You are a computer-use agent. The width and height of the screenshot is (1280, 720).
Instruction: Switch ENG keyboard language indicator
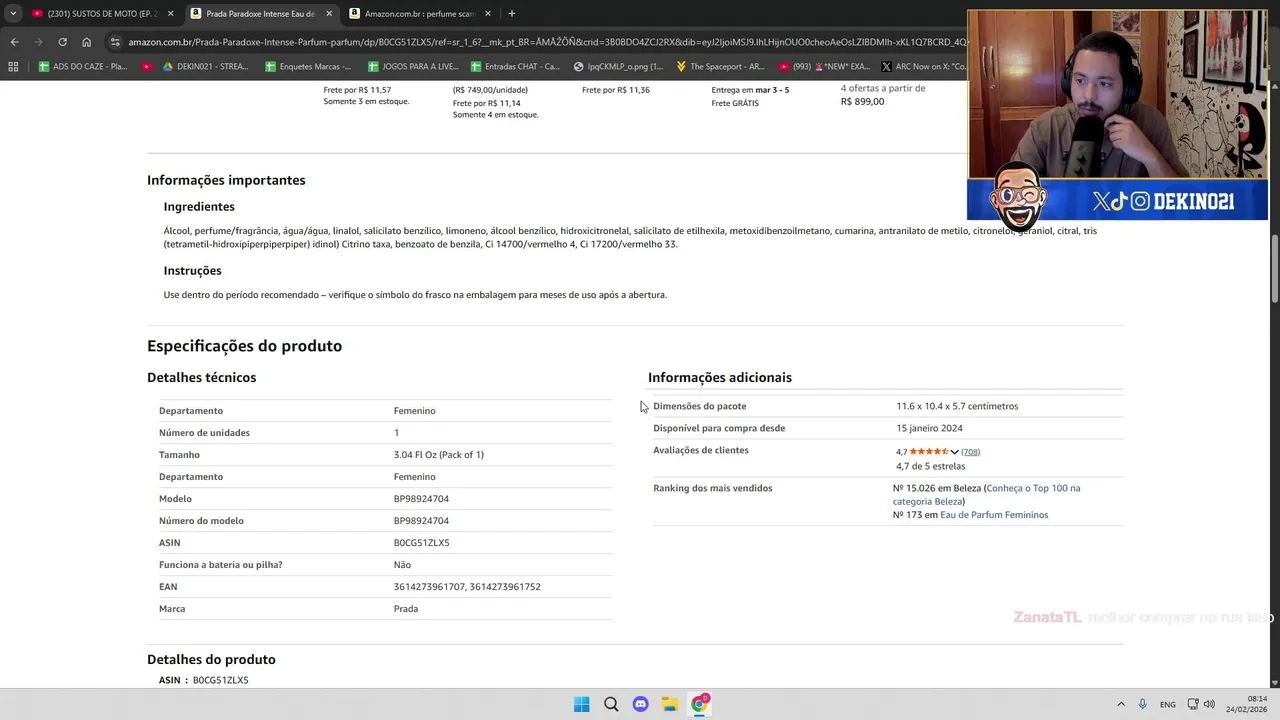pos(1168,704)
